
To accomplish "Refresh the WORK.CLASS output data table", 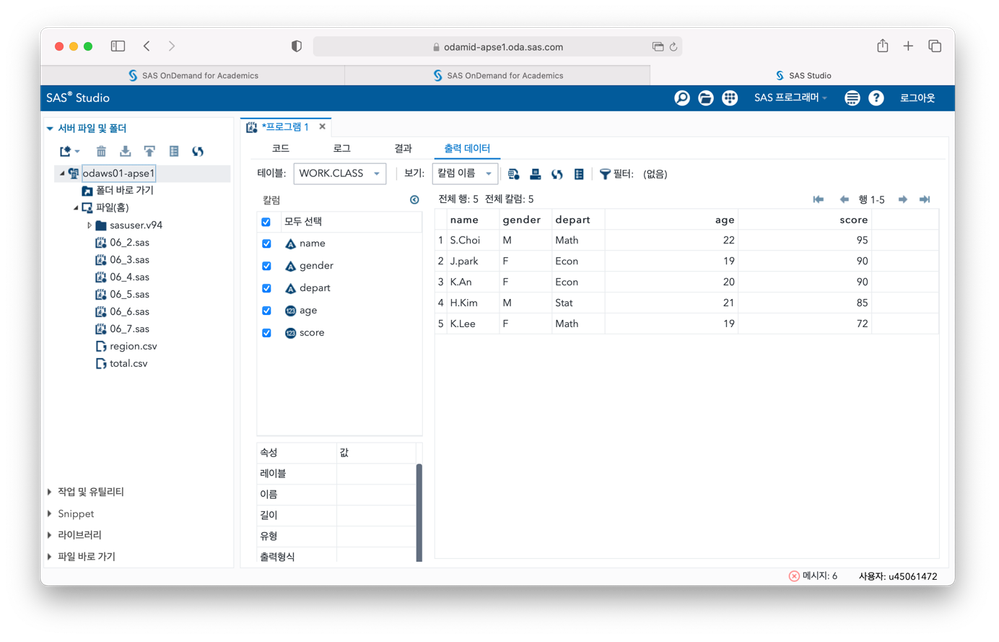I will coord(557,174).
